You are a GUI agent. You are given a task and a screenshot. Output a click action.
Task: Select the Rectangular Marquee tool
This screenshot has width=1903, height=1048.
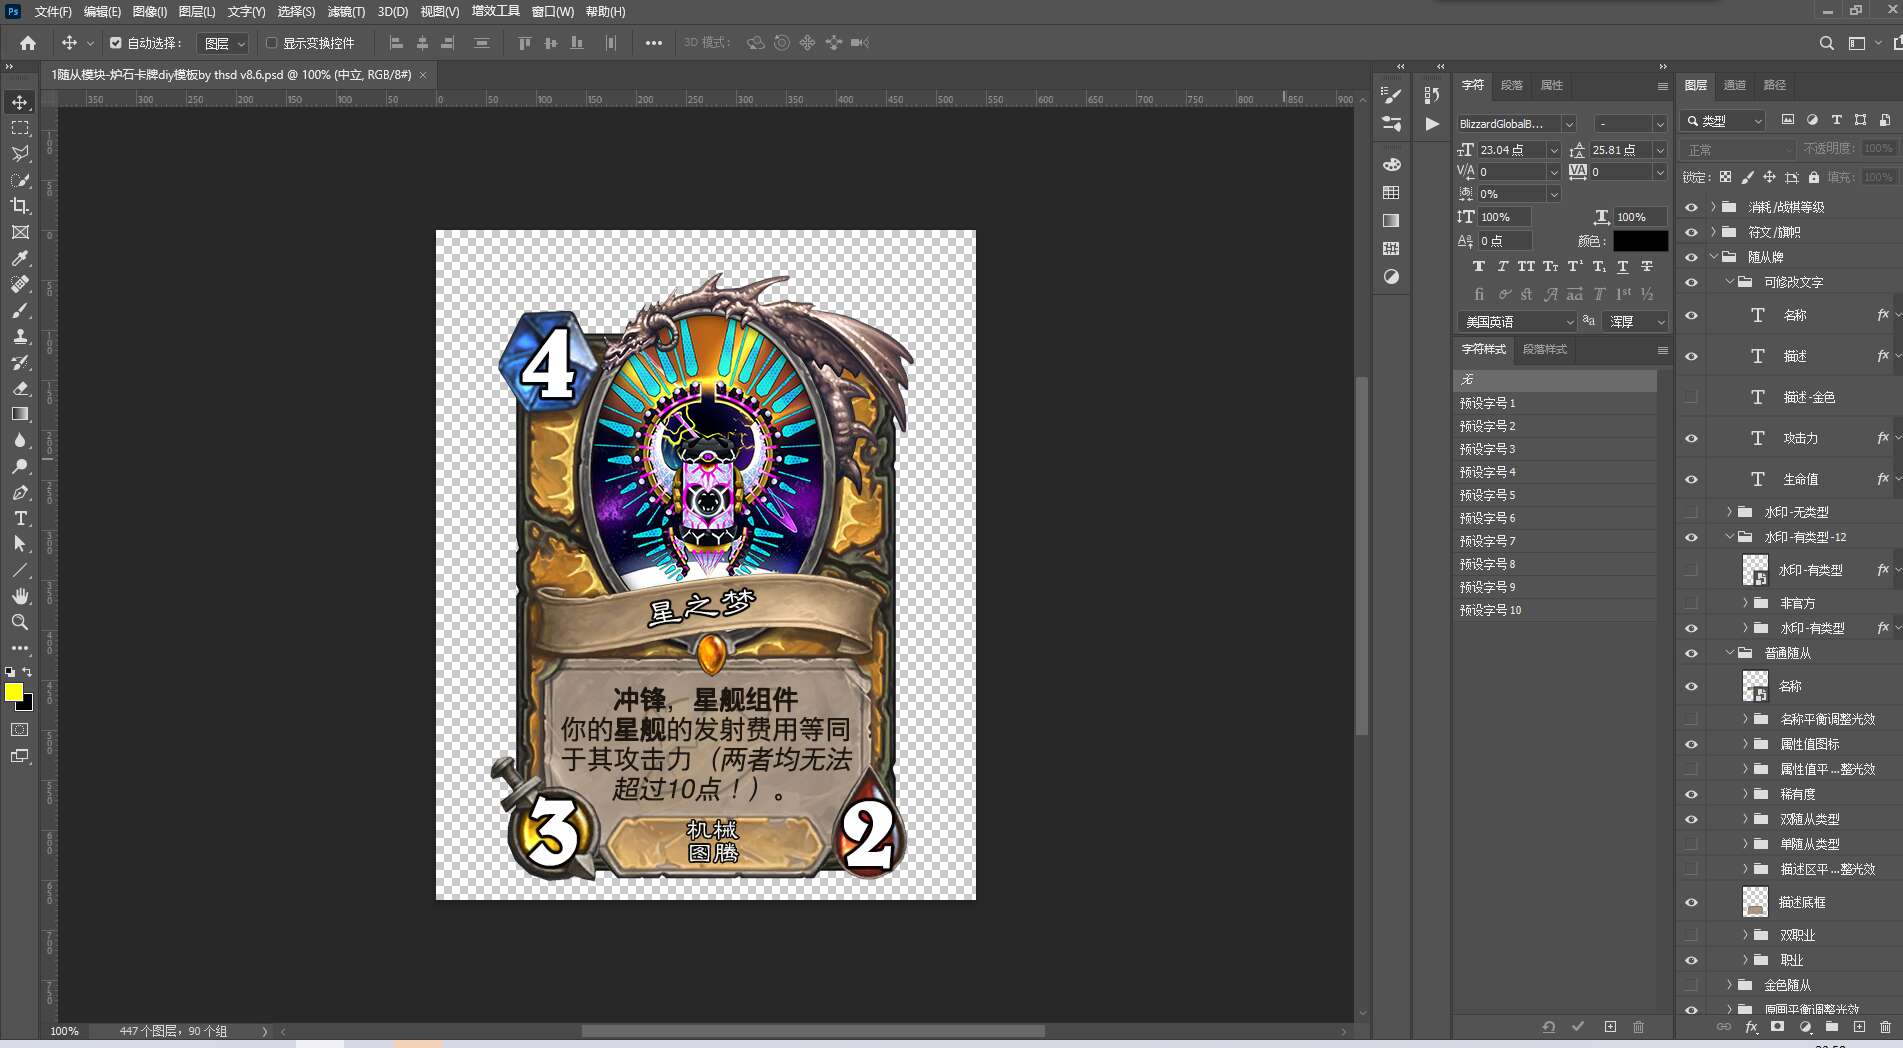tap(20, 128)
